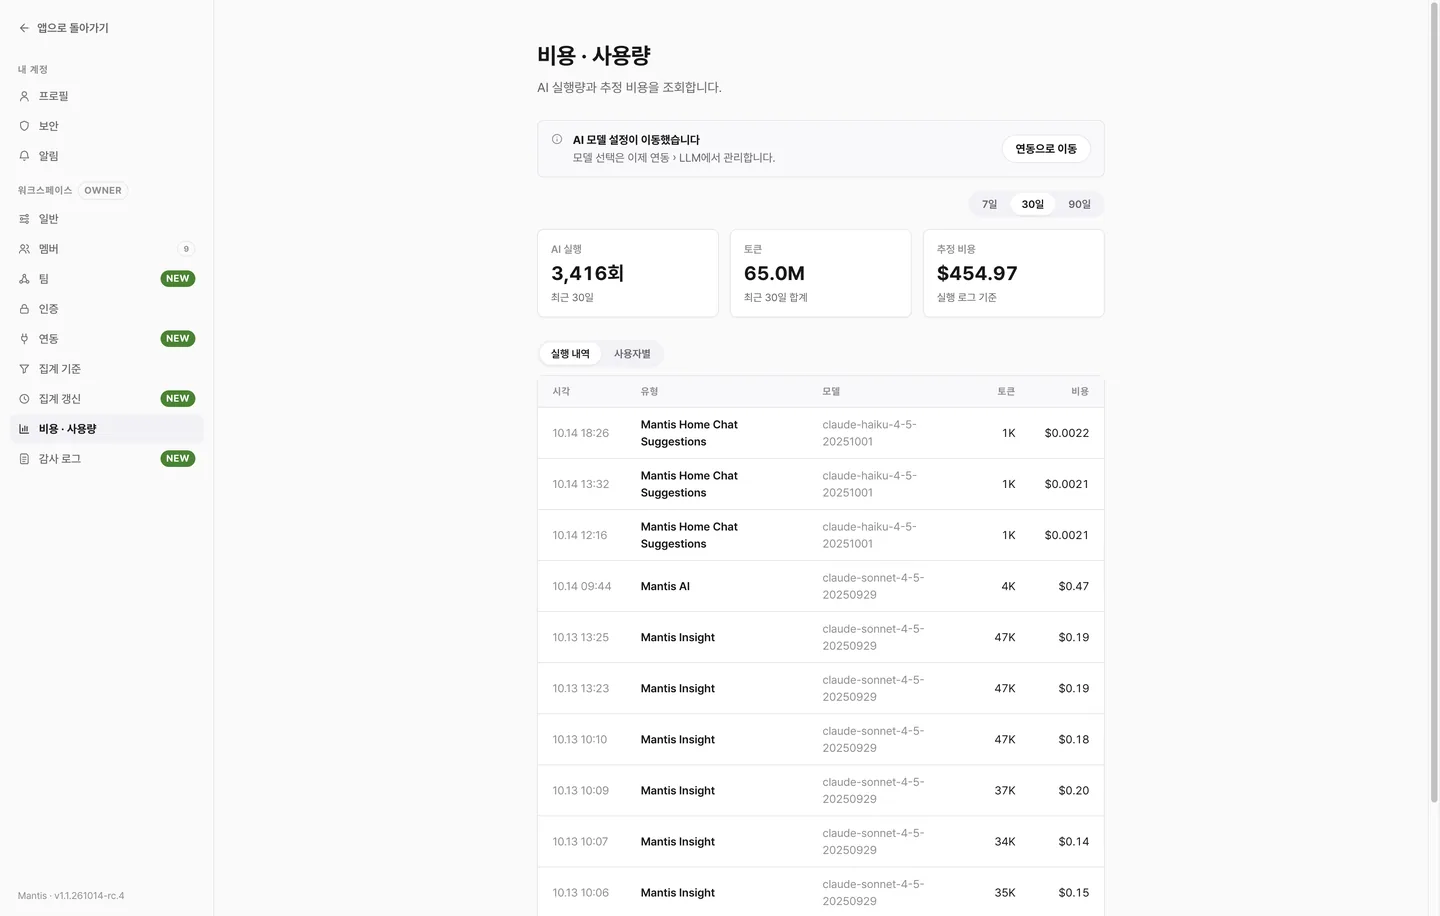
Task: Click the 10.14 12:16 row timestamp
Action: pos(580,535)
